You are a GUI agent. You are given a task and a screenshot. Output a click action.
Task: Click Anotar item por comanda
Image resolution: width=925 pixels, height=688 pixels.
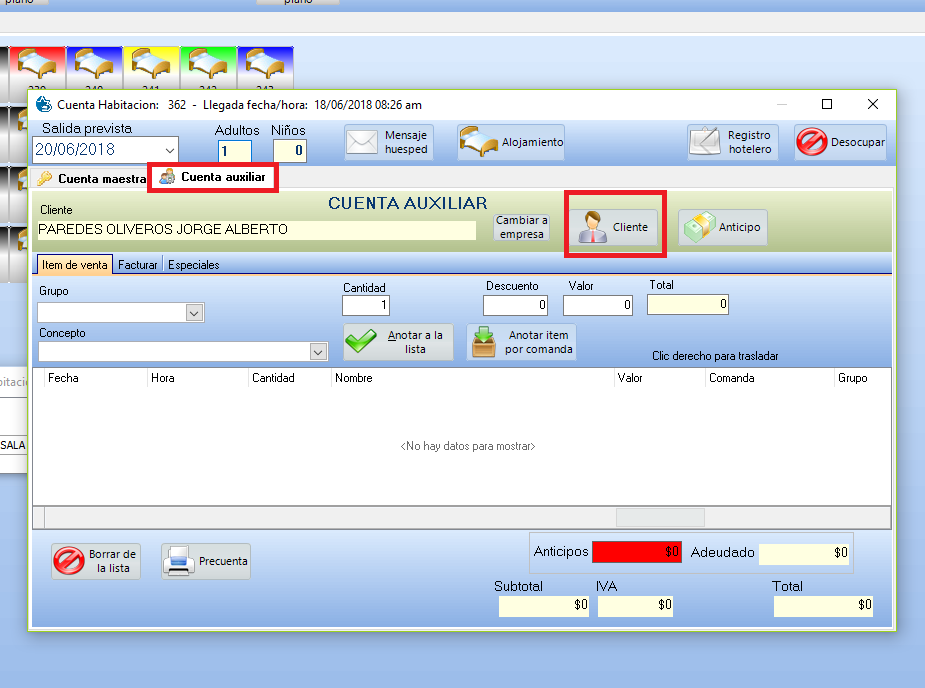pyautogui.click(x=521, y=343)
